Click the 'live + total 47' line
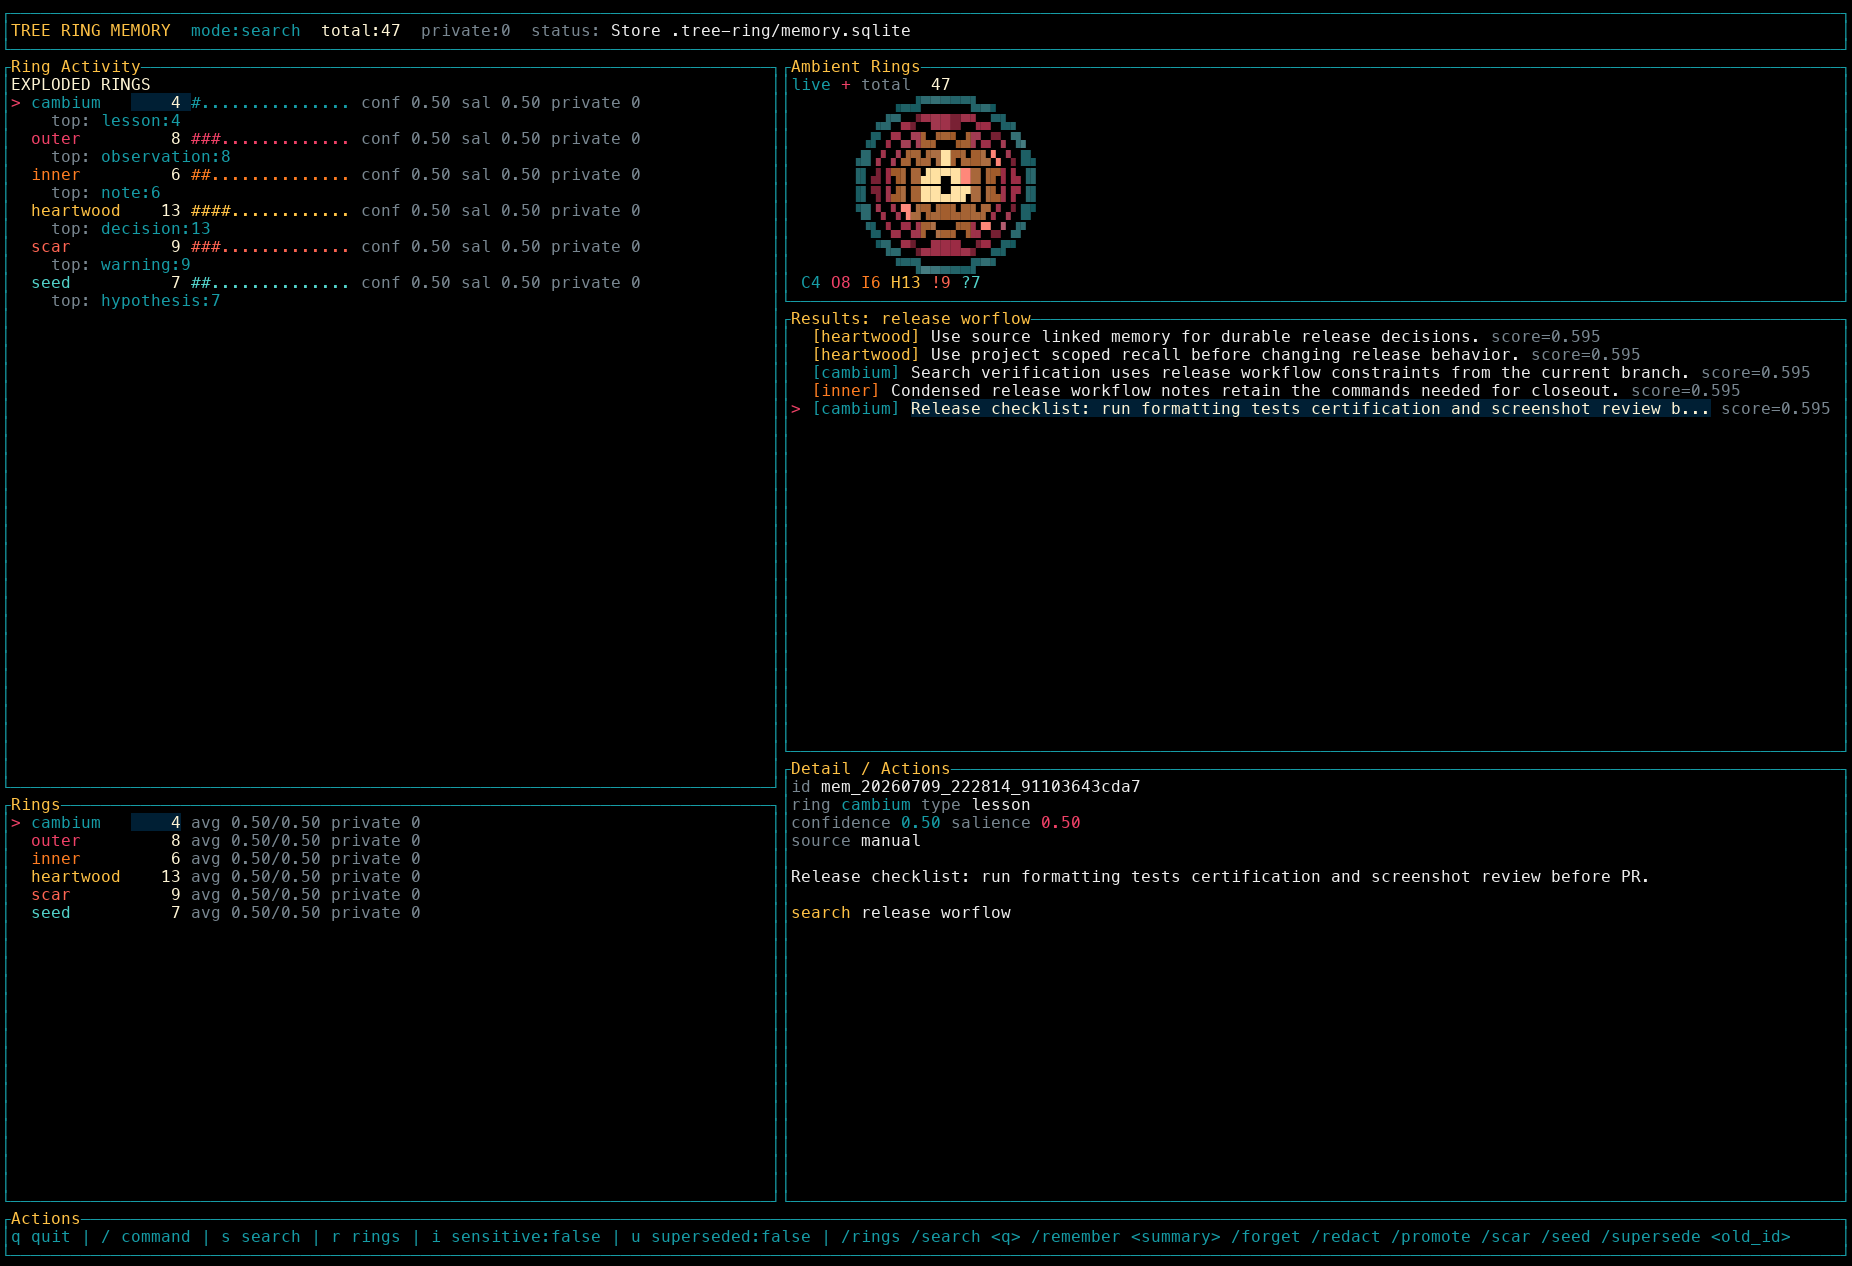 (871, 85)
